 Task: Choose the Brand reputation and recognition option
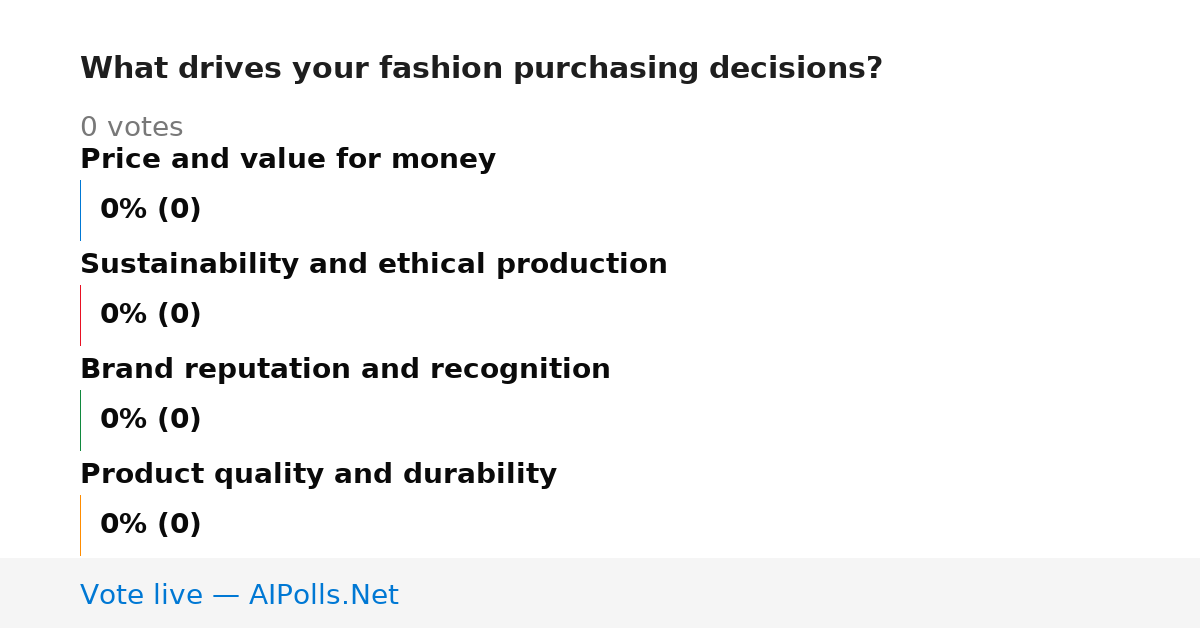point(345,370)
